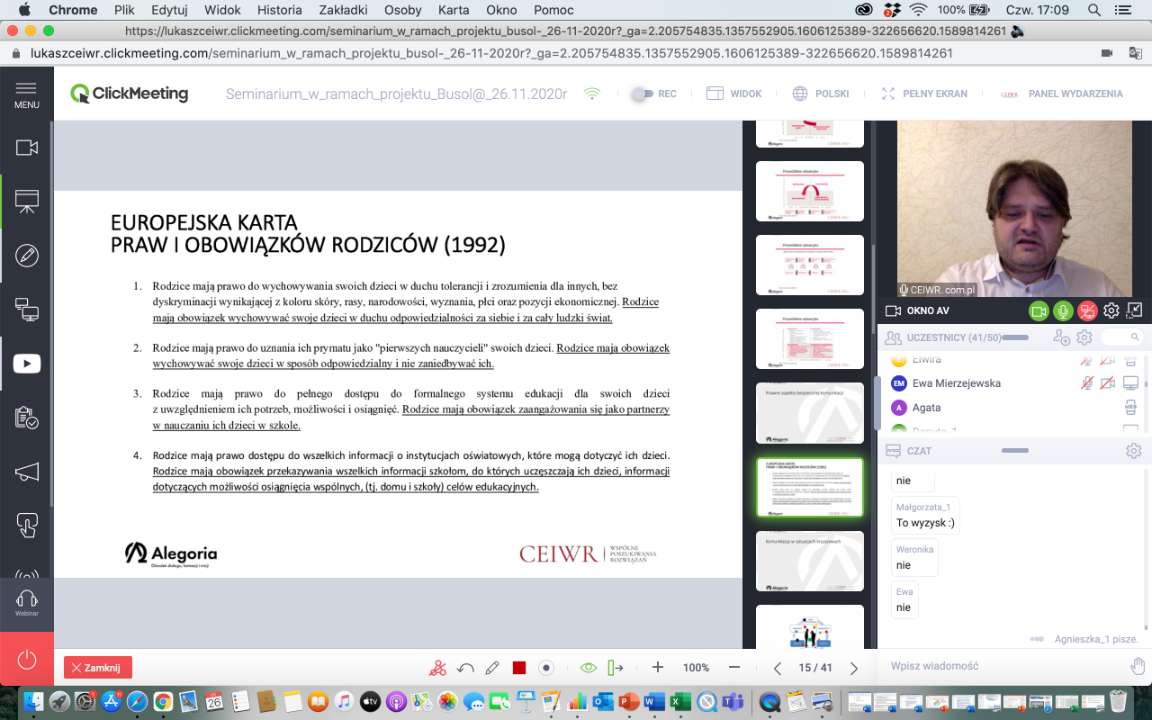1152x720 pixels.
Task: Open the screen sharing tool in the sidebar
Action: tap(27, 309)
